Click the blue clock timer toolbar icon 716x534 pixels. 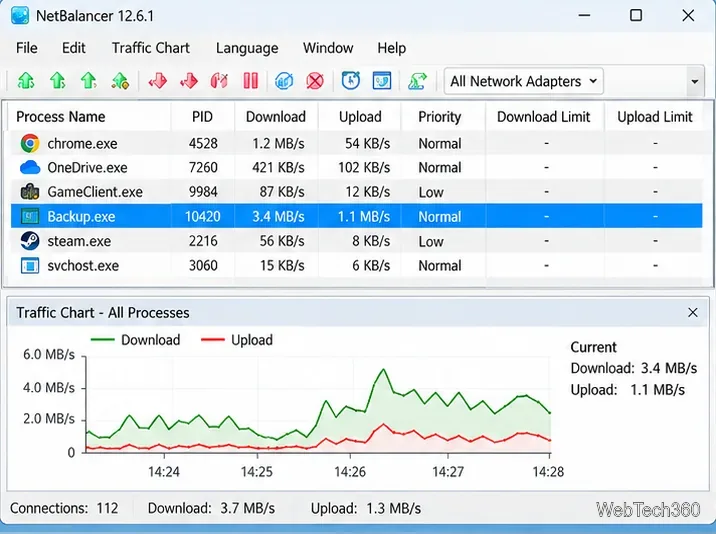pyautogui.click(x=351, y=81)
